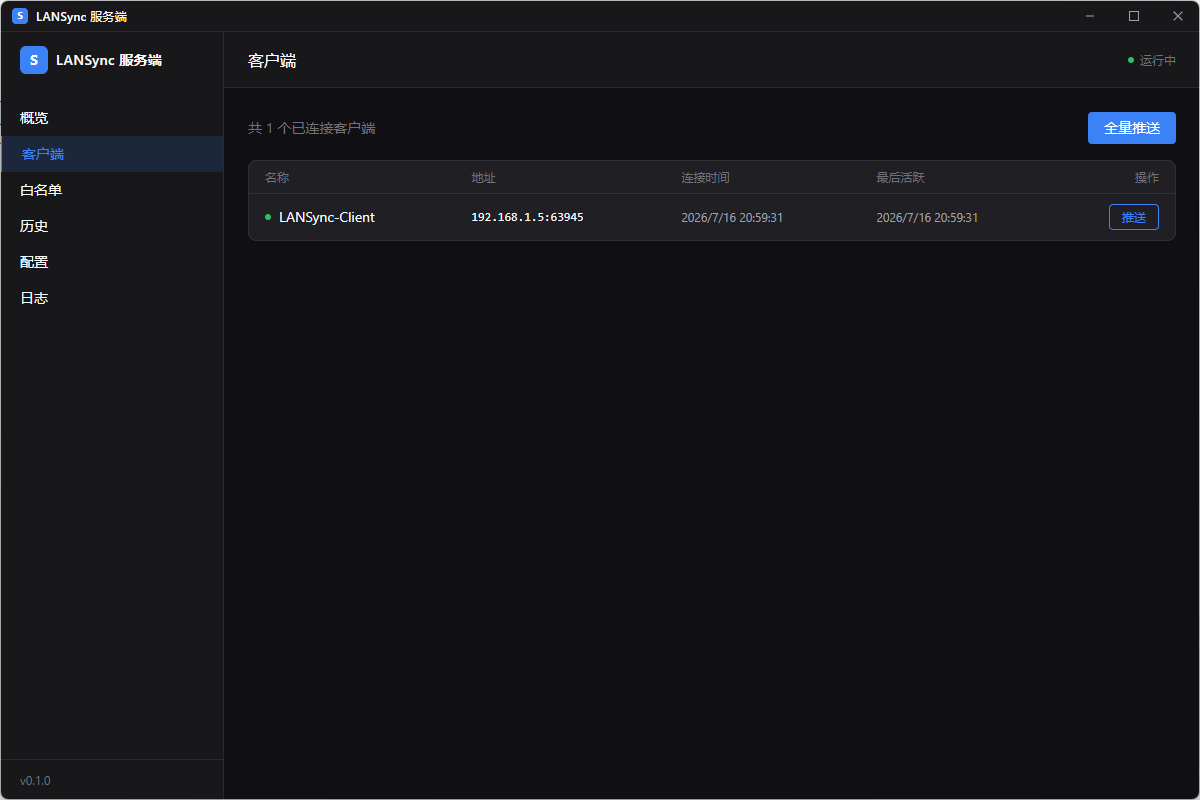This screenshot has width=1200, height=800.
Task: Click the green online dot beside LANSync-Client
Action: [x=268, y=217]
